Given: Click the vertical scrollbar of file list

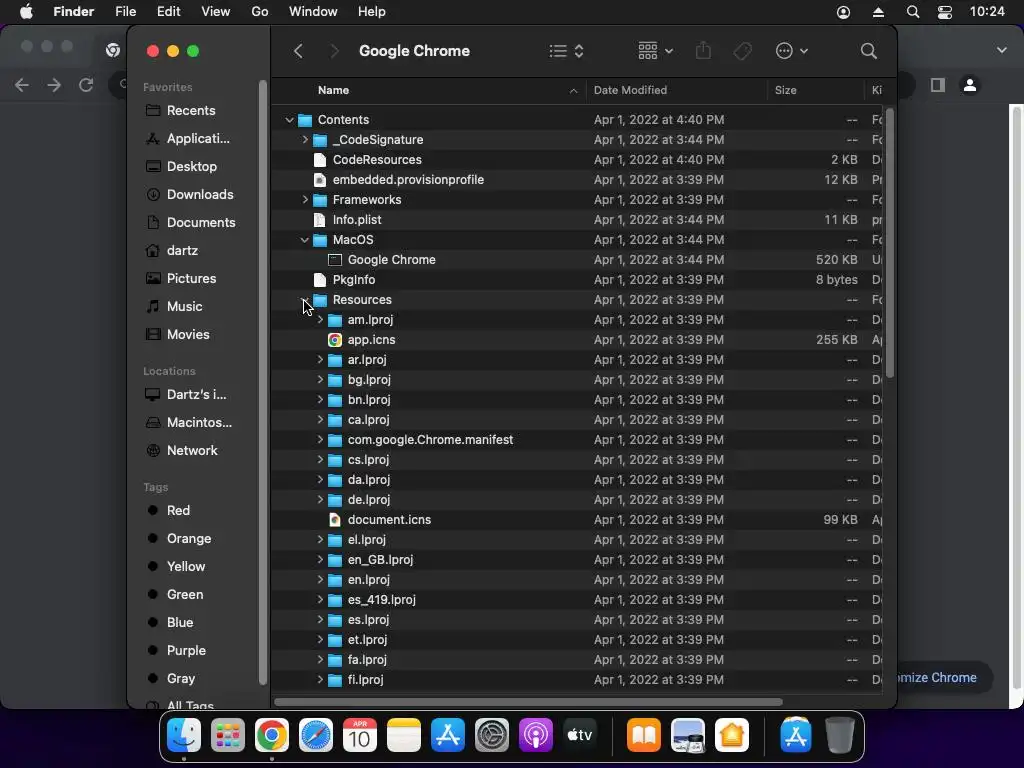Looking at the screenshot, I should [x=889, y=243].
